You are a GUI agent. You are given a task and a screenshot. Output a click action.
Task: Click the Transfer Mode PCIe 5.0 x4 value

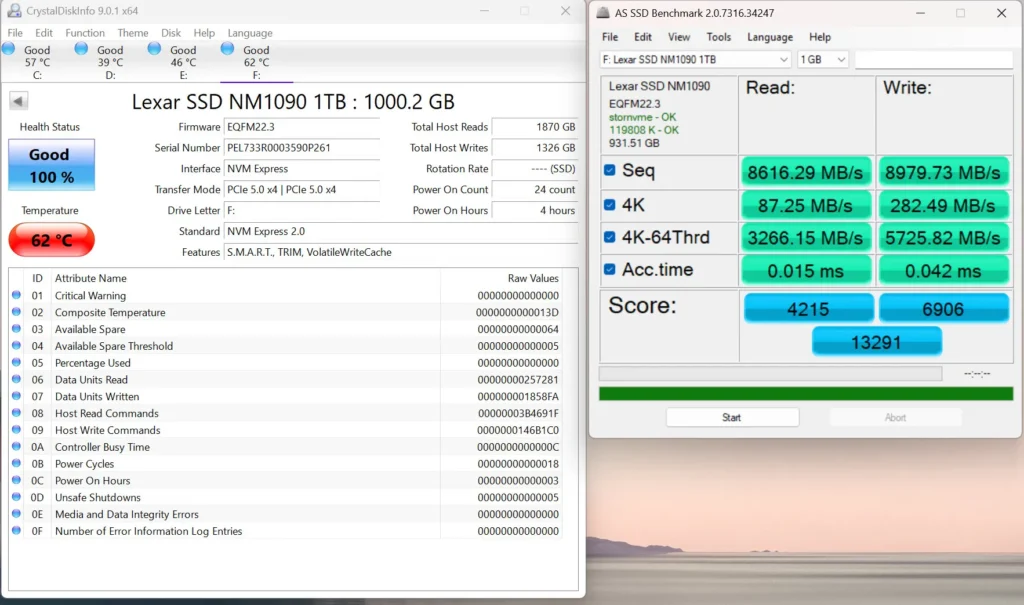302,189
